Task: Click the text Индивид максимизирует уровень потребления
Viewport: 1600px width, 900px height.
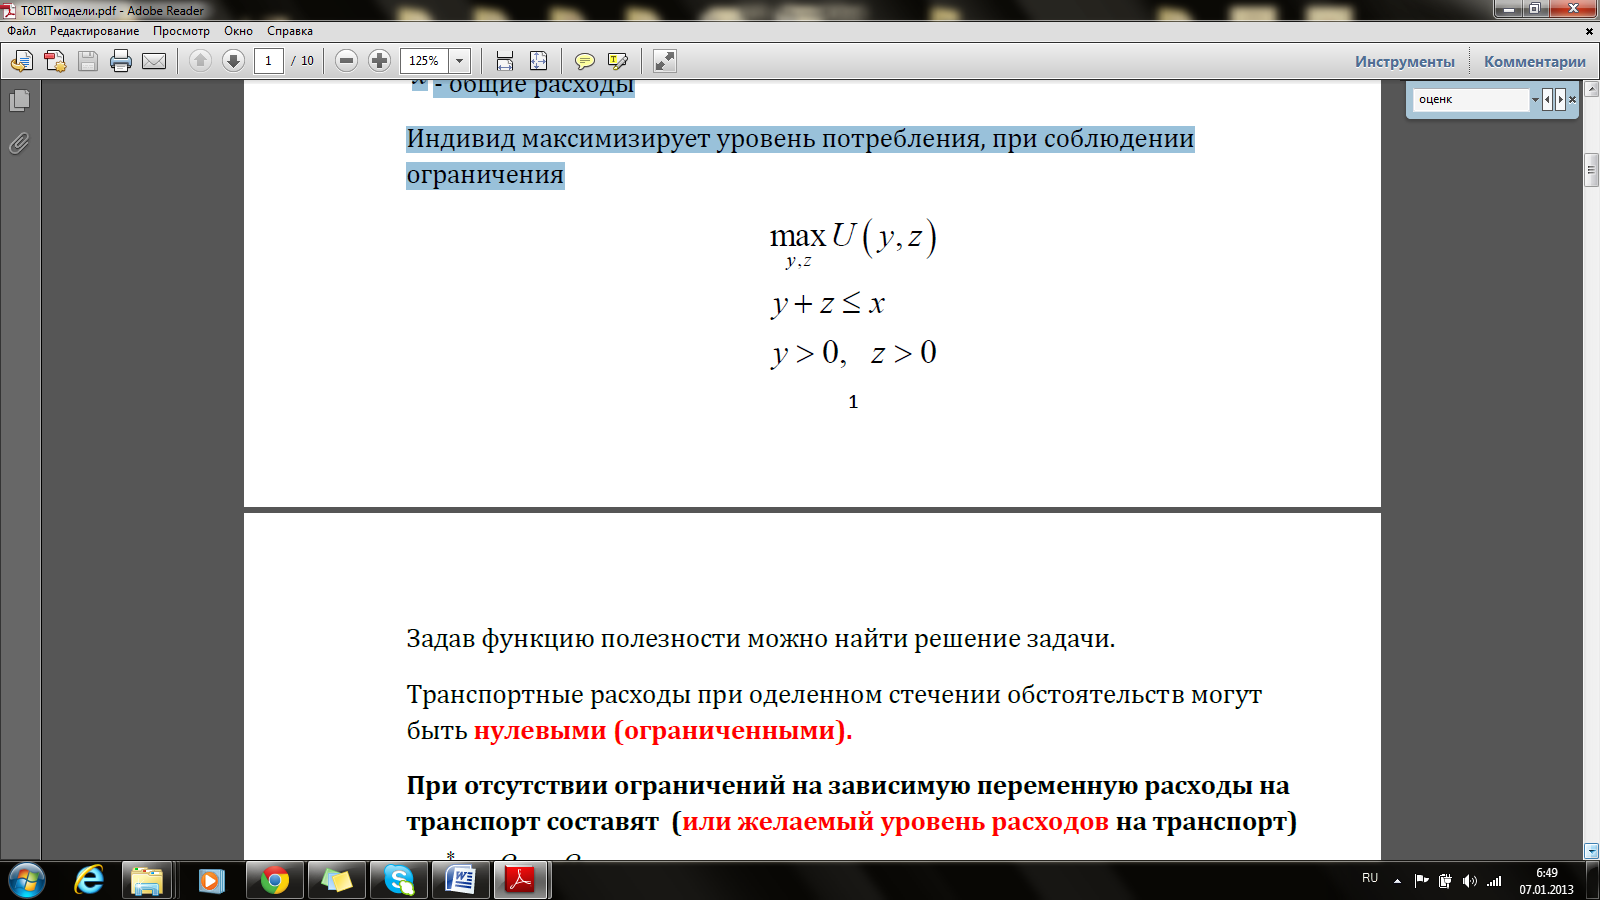Action: (x=694, y=139)
